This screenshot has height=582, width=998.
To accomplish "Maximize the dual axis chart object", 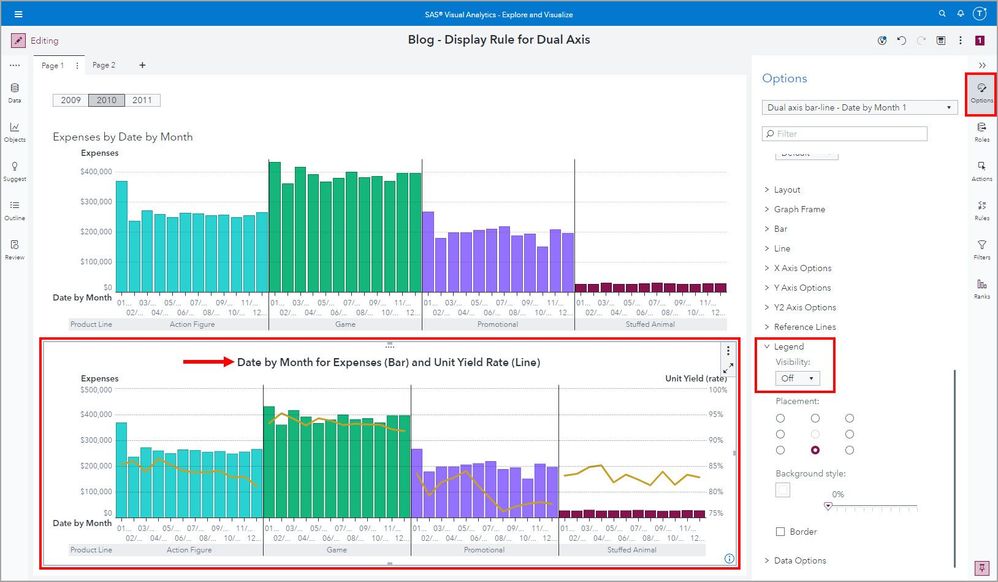I will (x=728, y=368).
